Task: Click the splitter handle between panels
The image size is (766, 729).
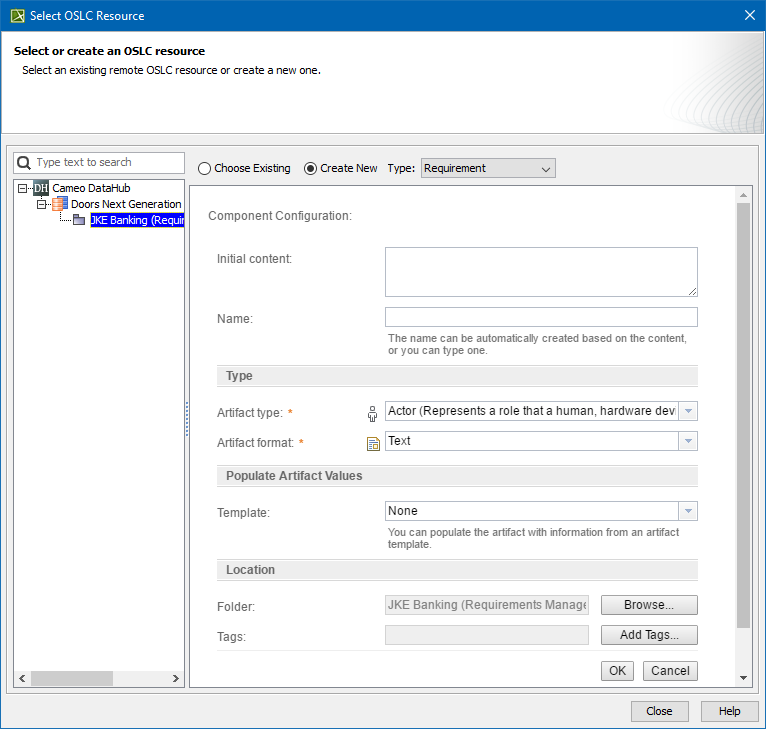Action: (x=187, y=419)
